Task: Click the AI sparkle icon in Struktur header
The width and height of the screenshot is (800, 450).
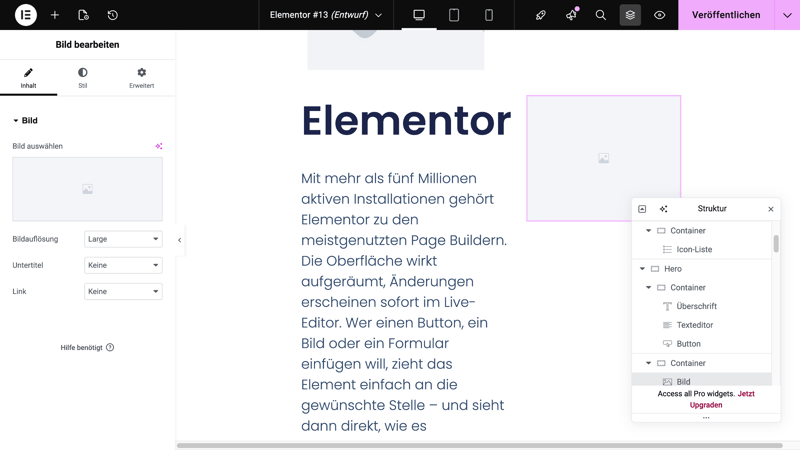Action: click(663, 209)
